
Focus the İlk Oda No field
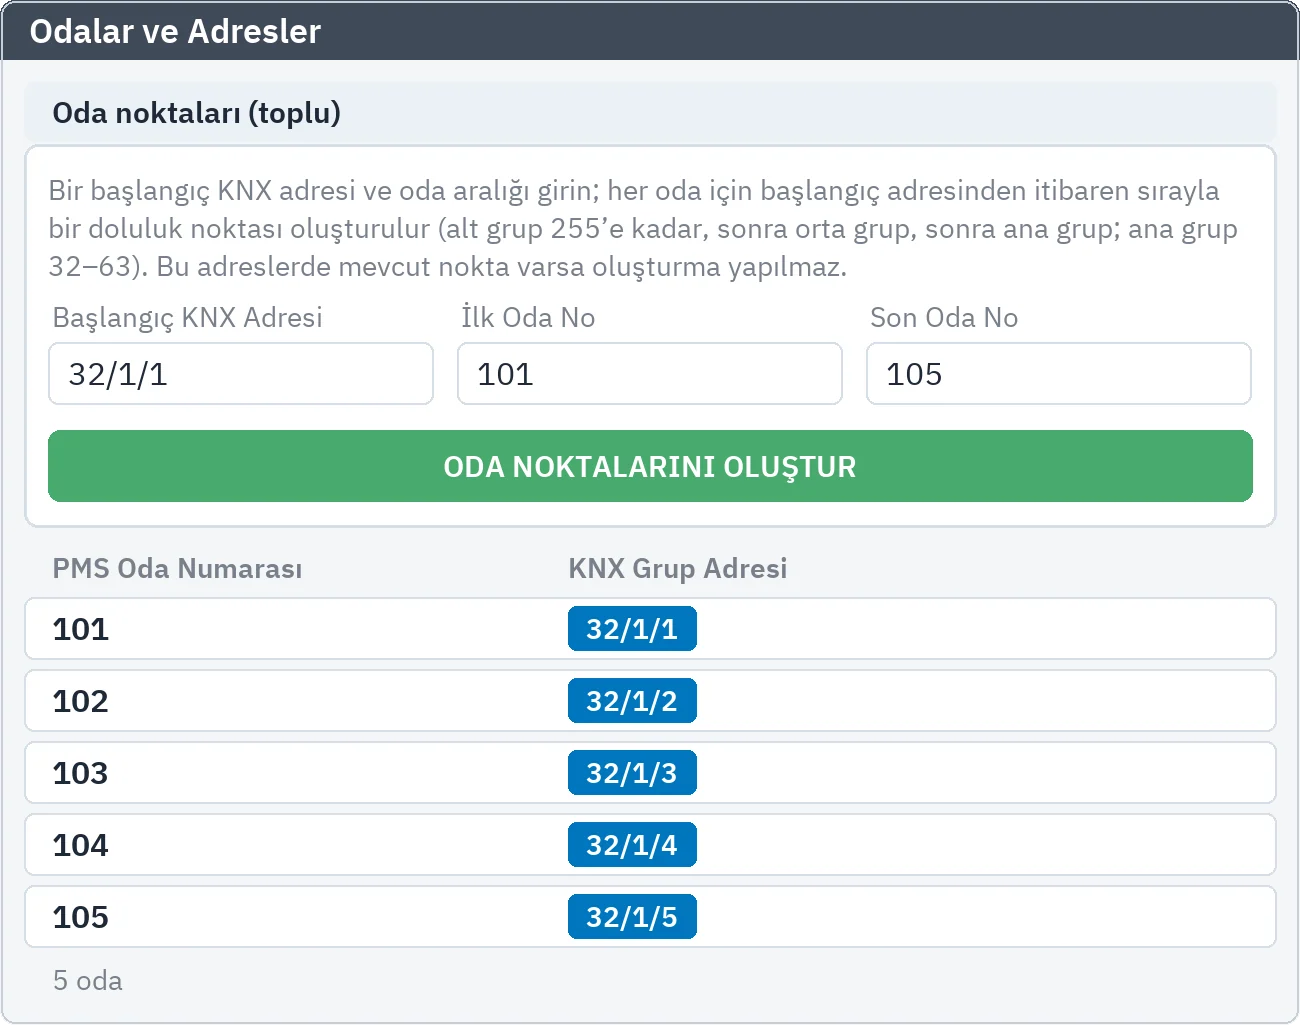(x=650, y=374)
